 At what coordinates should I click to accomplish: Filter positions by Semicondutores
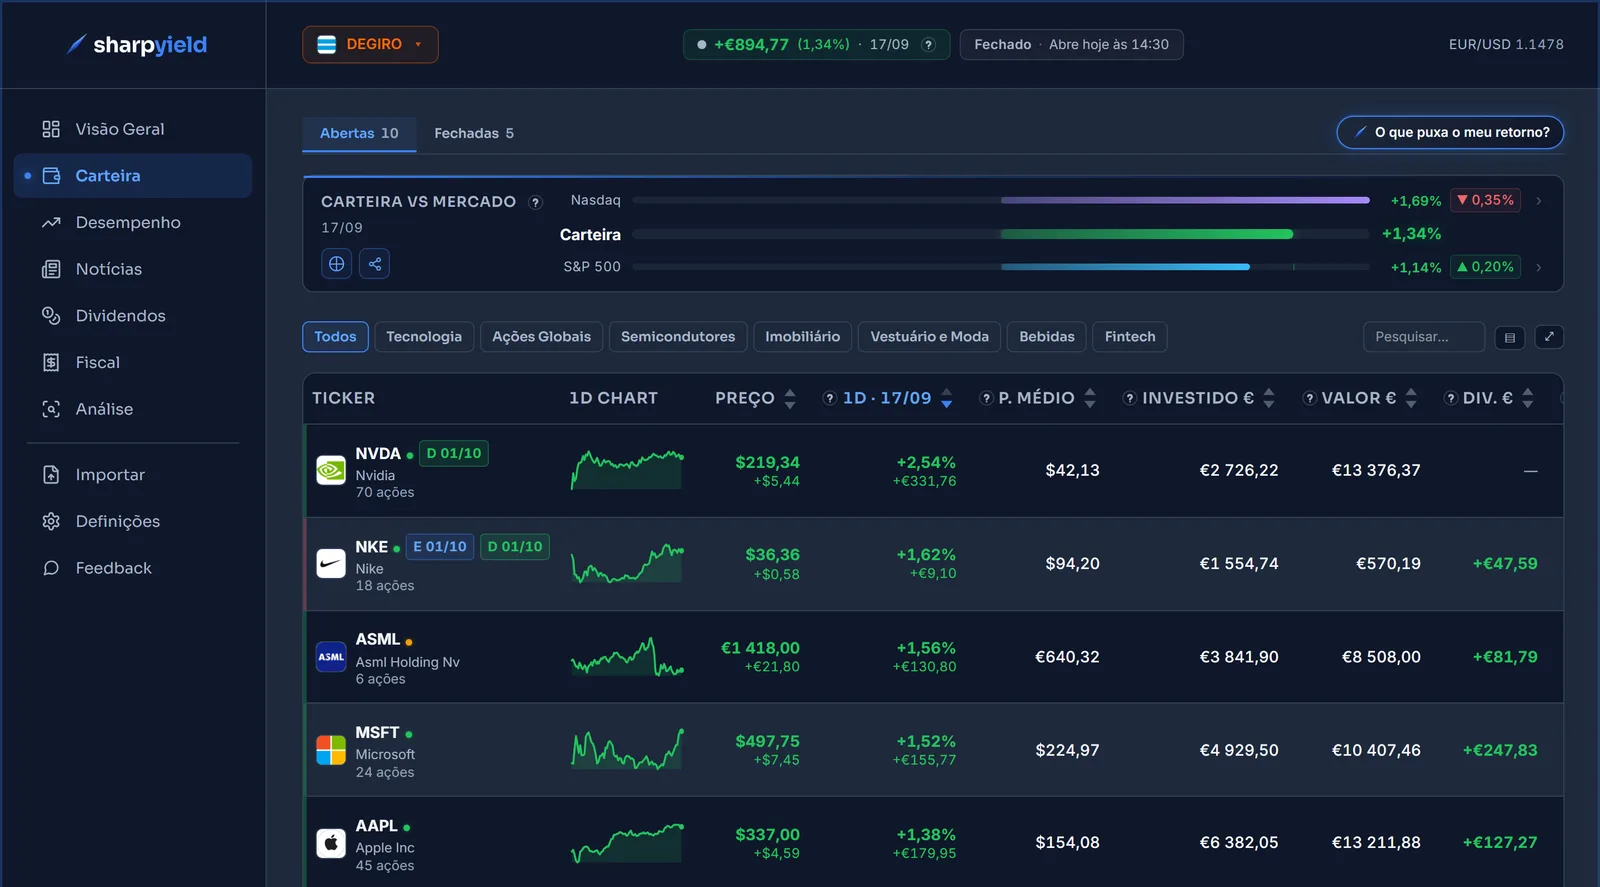tap(678, 337)
